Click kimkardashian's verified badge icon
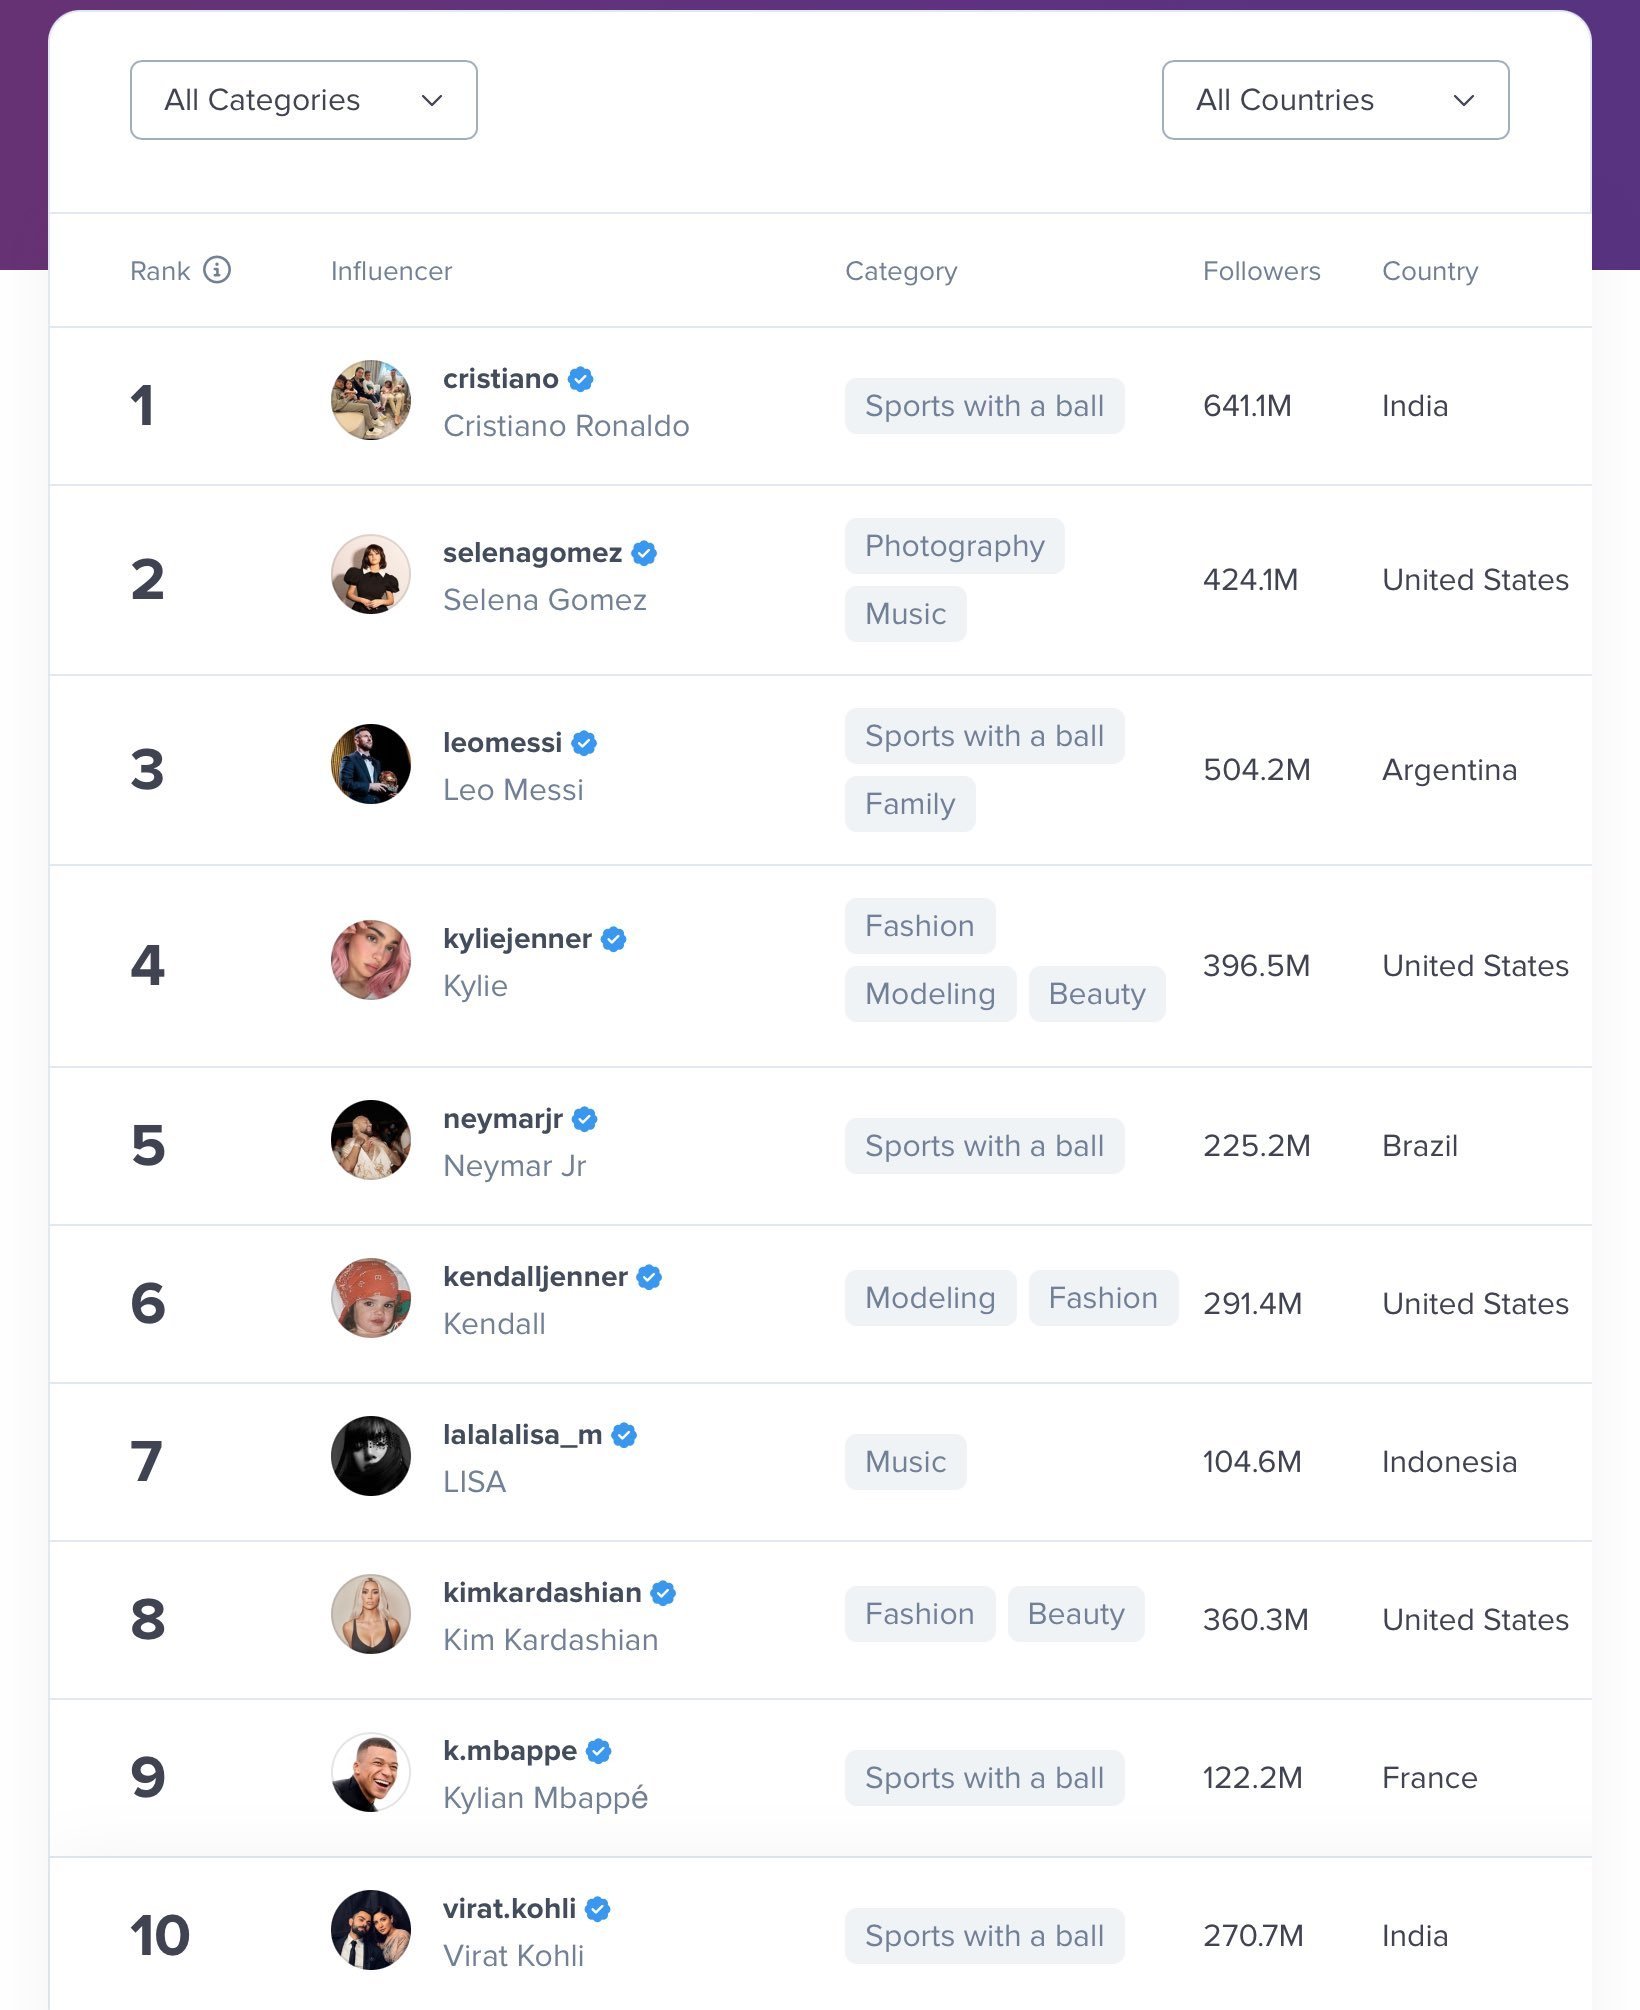Screen dimensions: 1640x2010 click(663, 1593)
